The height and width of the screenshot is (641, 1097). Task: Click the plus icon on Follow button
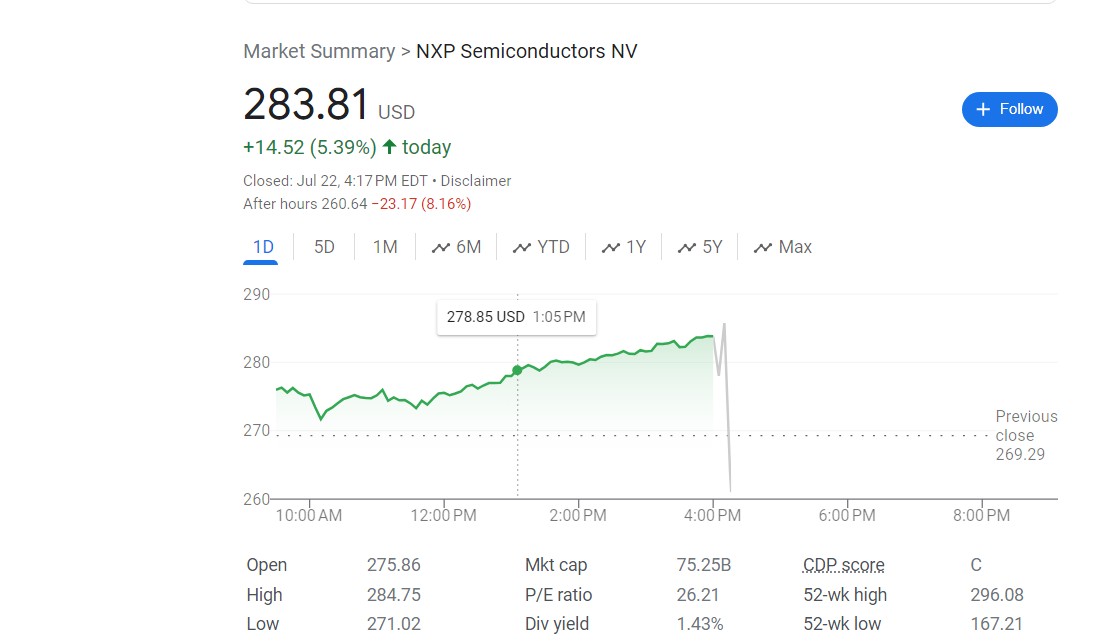[983, 109]
